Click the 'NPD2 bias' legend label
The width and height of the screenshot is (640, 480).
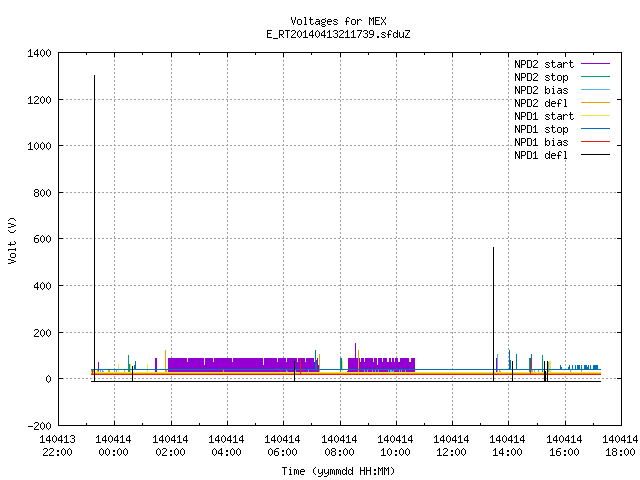click(541, 90)
